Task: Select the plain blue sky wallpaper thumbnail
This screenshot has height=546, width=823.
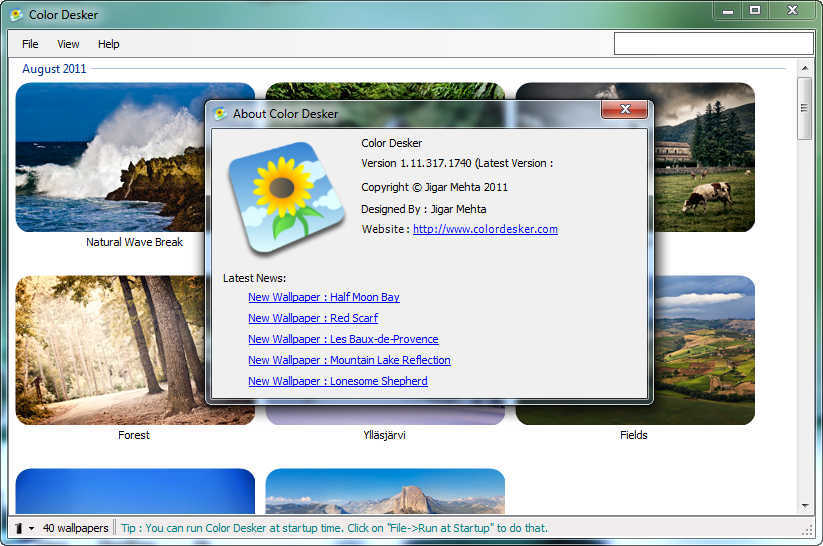Action: (x=135, y=491)
